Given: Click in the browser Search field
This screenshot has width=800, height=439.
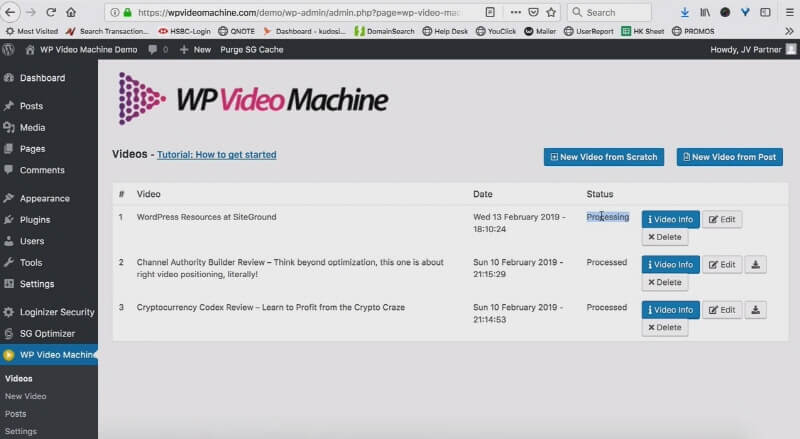Looking at the screenshot, I should (609, 12).
